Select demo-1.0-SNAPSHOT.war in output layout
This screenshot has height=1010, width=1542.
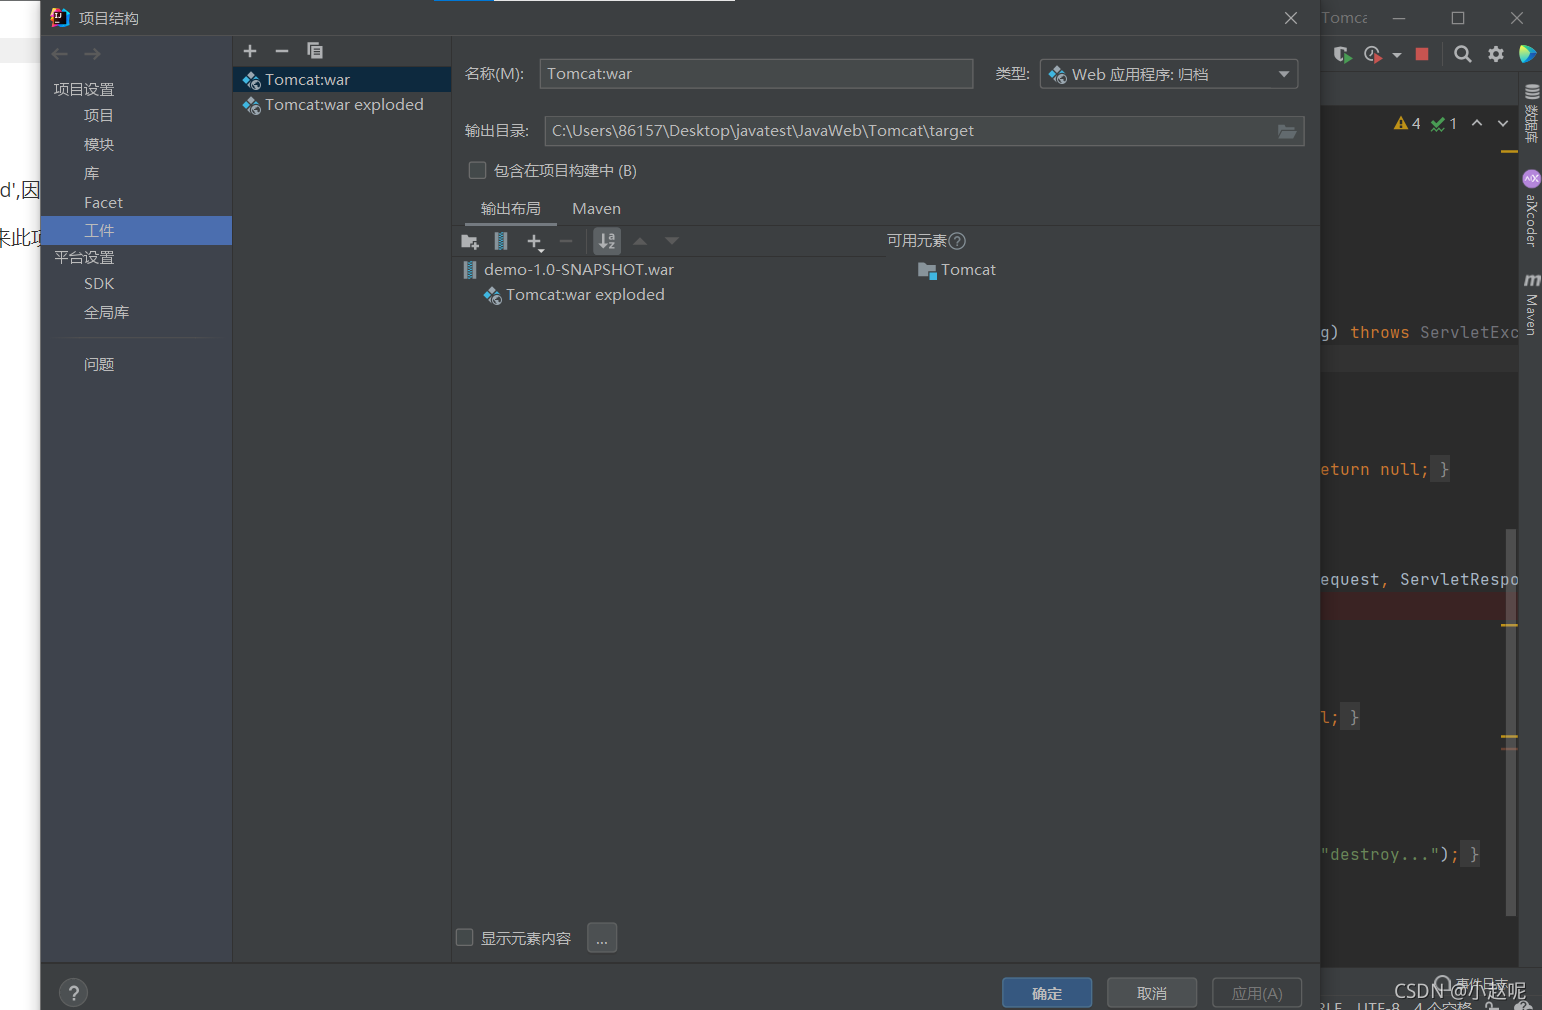pos(568,270)
